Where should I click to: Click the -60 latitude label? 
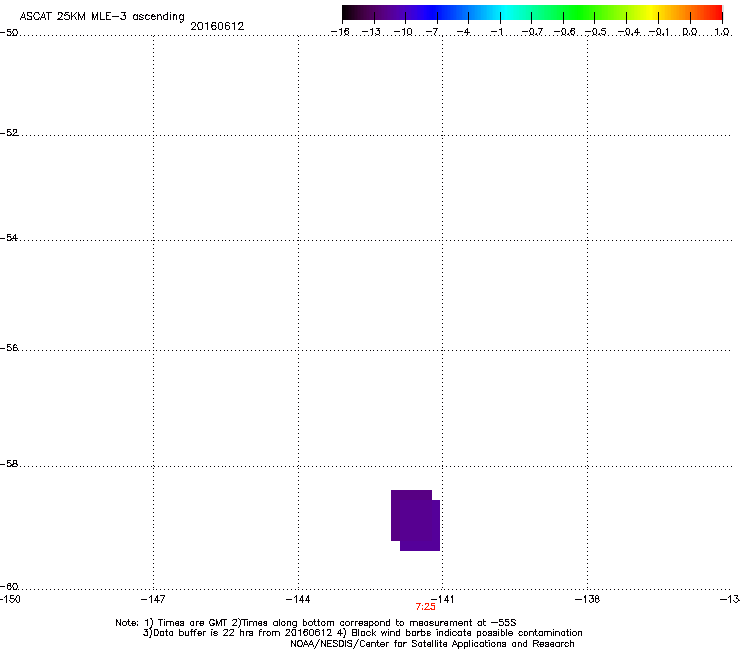point(9,586)
